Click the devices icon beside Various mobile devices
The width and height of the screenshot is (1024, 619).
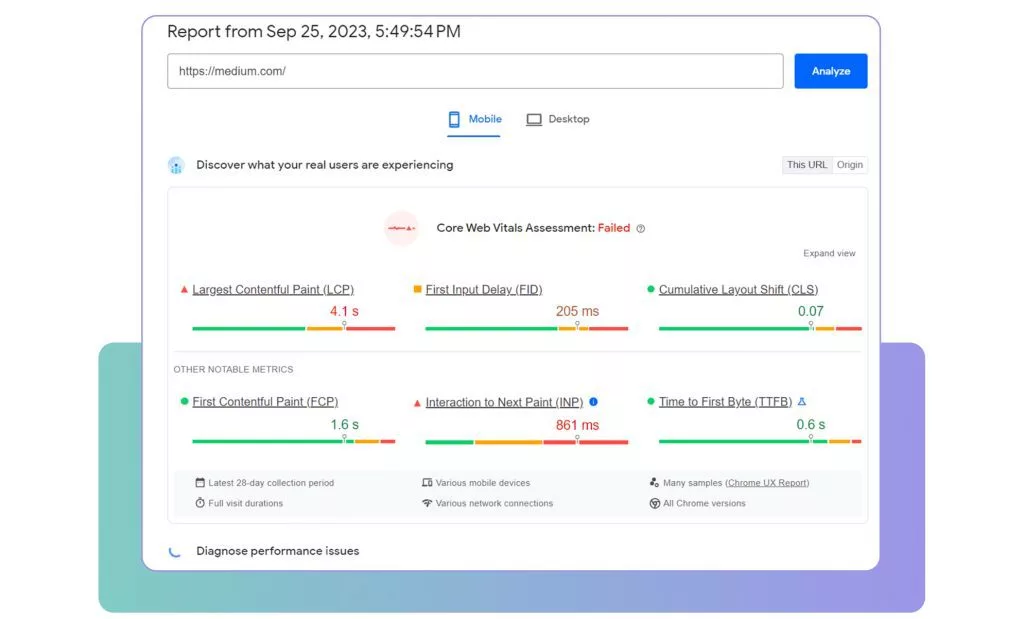coord(427,483)
